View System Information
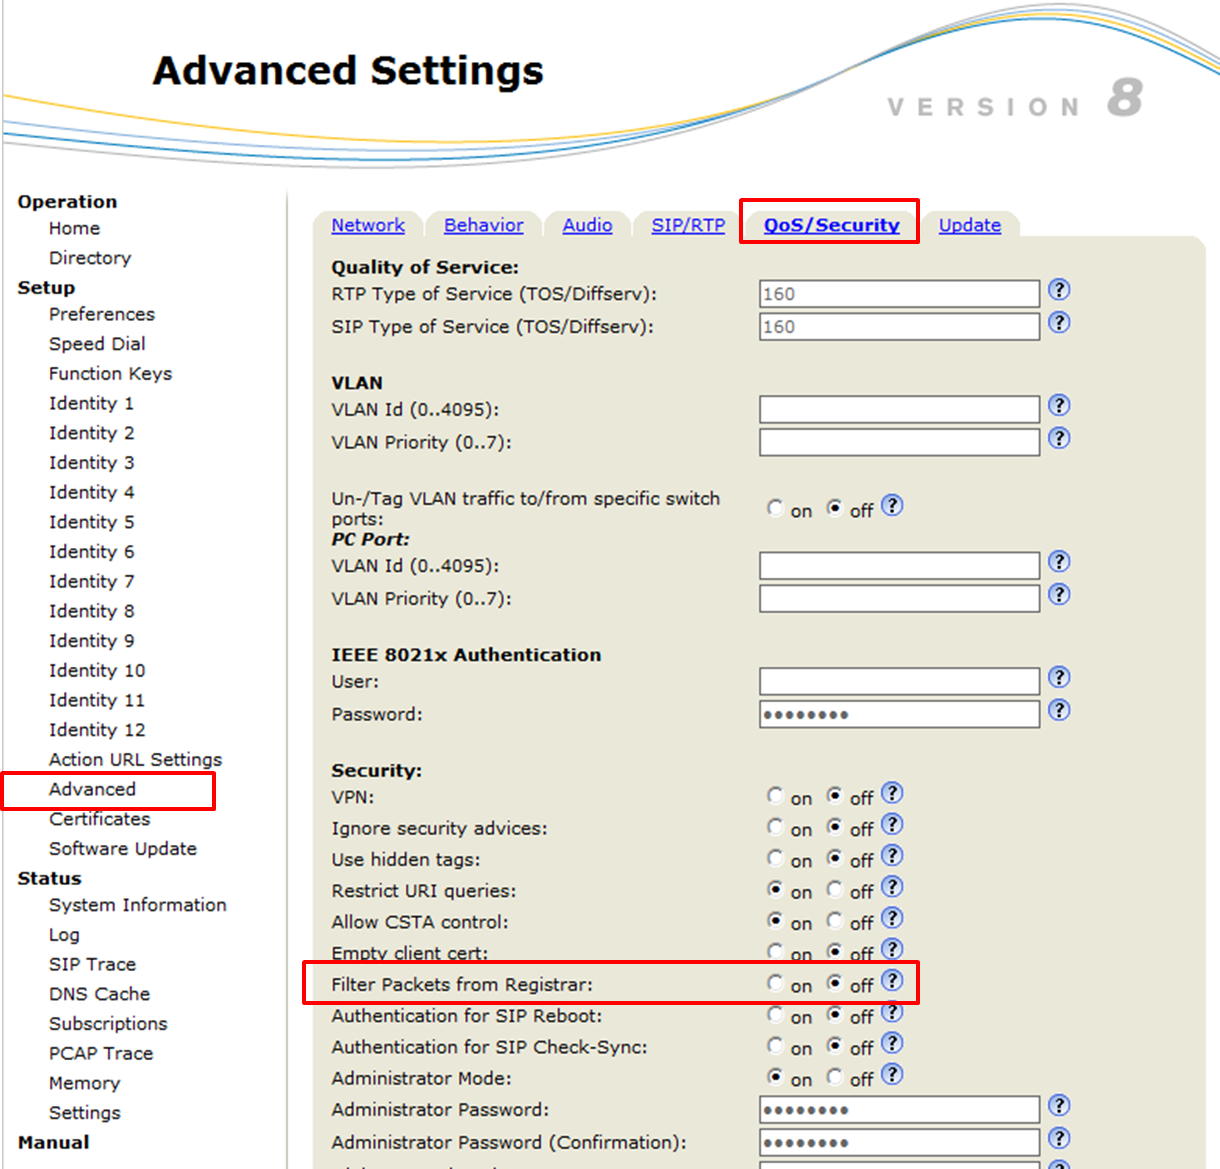Screen dimensions: 1220x1169 pyautogui.click(x=138, y=905)
